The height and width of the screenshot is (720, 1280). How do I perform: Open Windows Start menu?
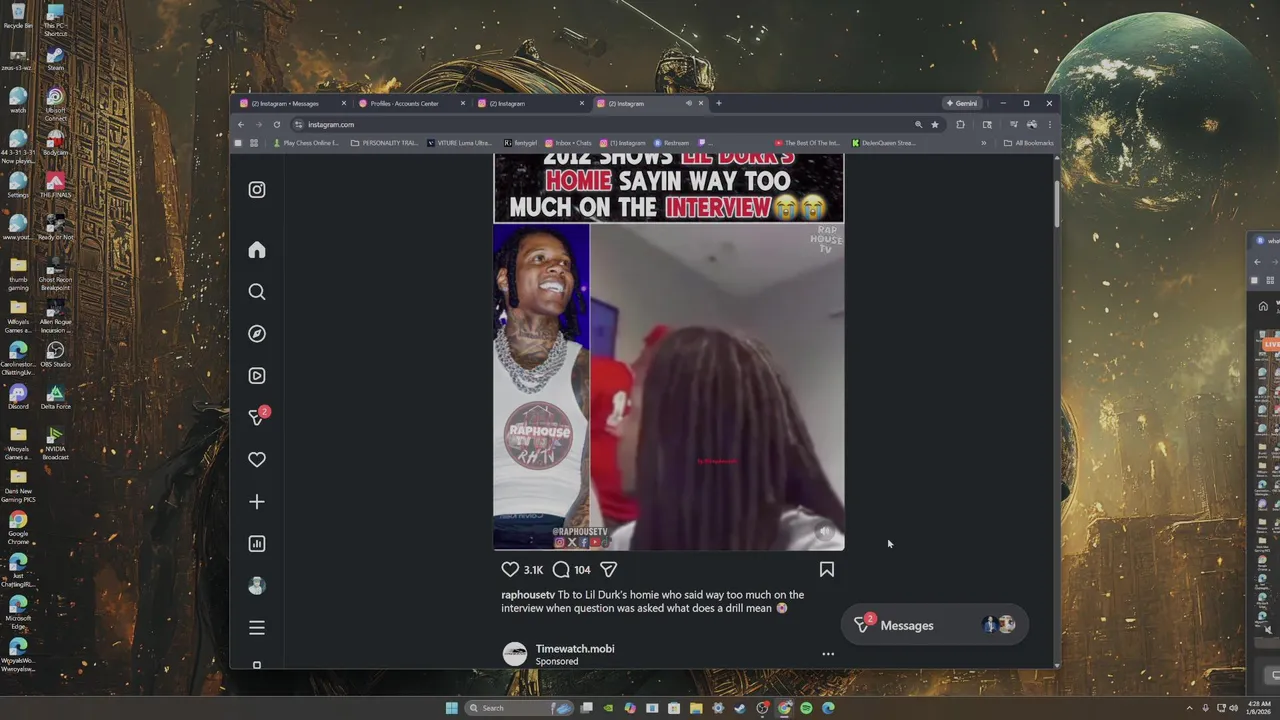(451, 708)
